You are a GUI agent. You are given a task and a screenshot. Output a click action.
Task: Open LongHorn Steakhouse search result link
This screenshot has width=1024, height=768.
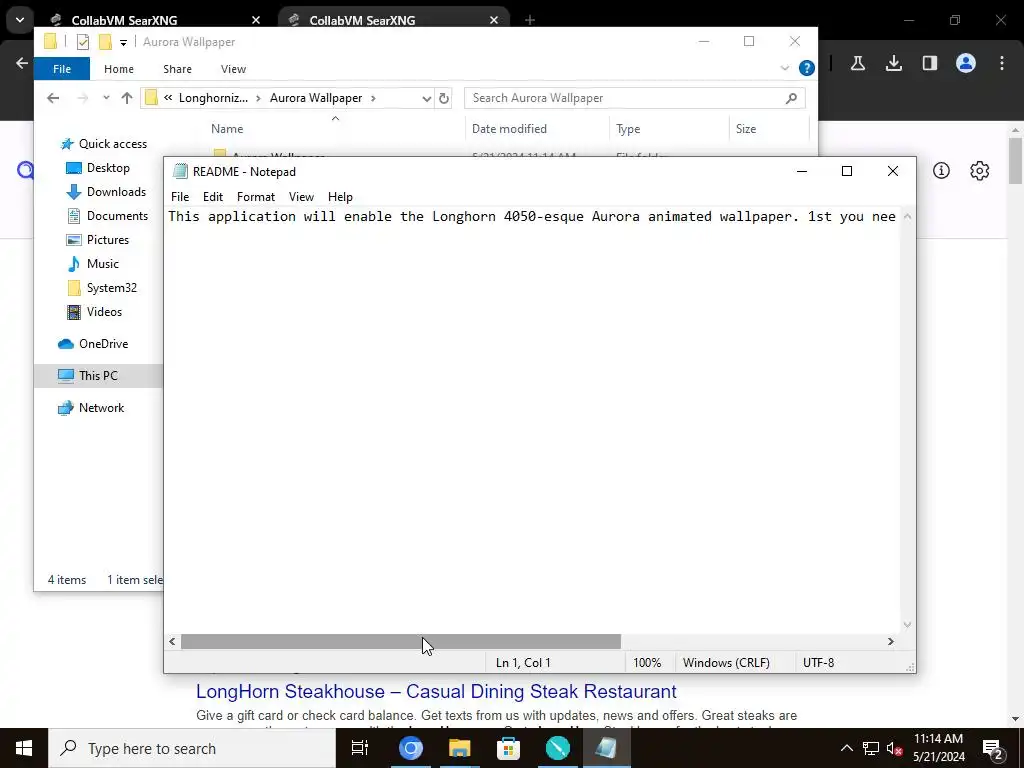(x=436, y=692)
